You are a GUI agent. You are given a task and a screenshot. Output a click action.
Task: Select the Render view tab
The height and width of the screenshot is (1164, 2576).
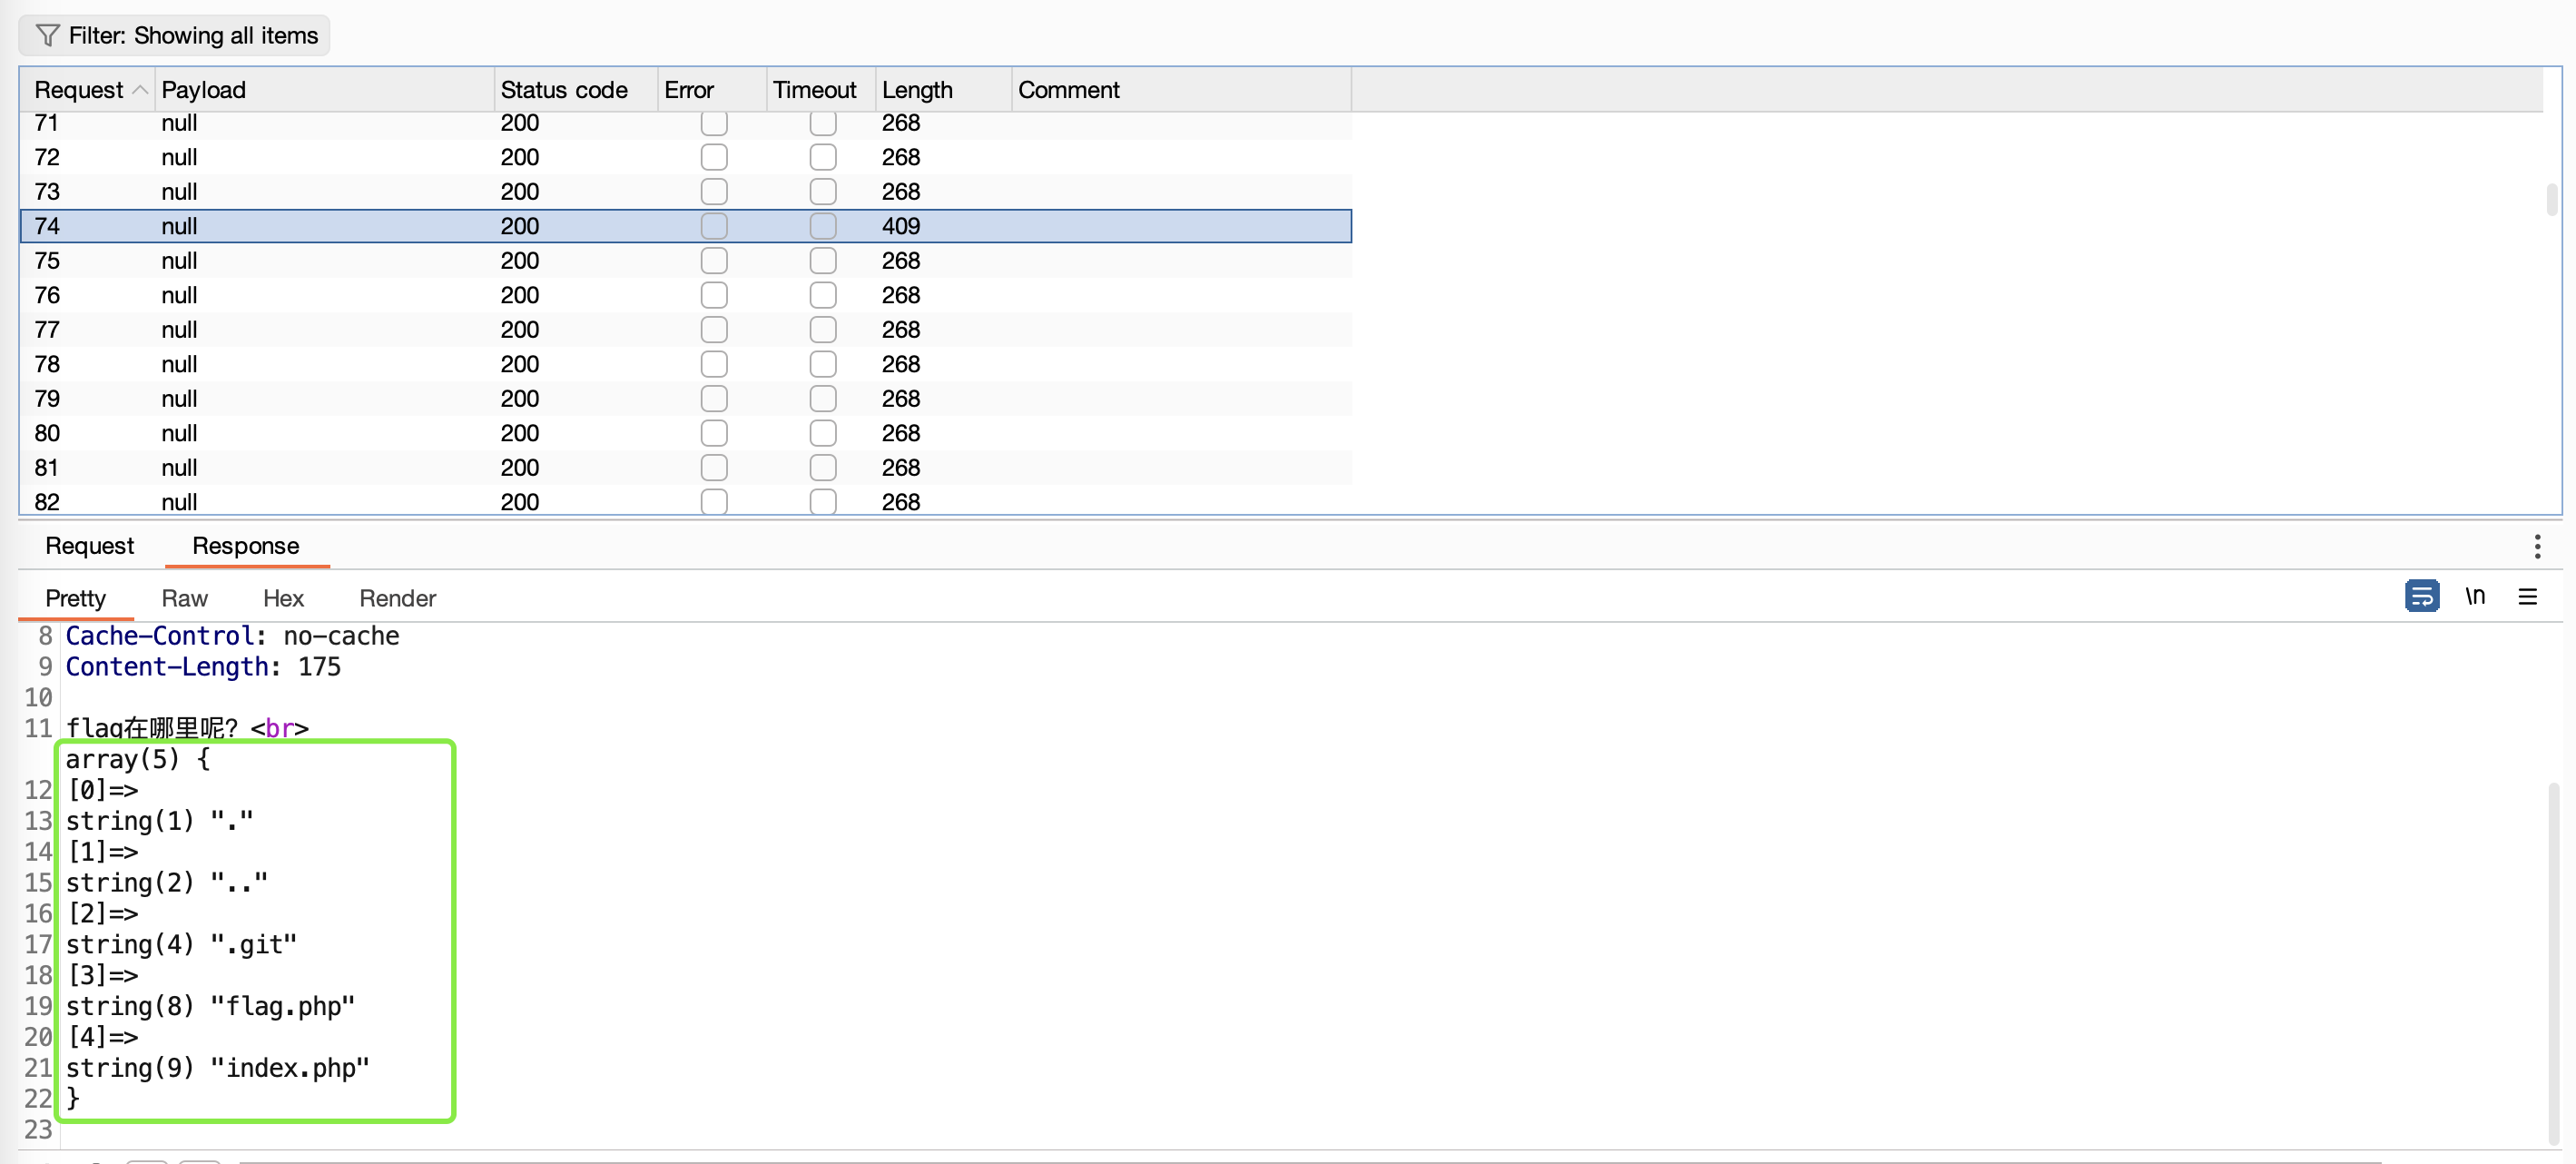coord(397,598)
